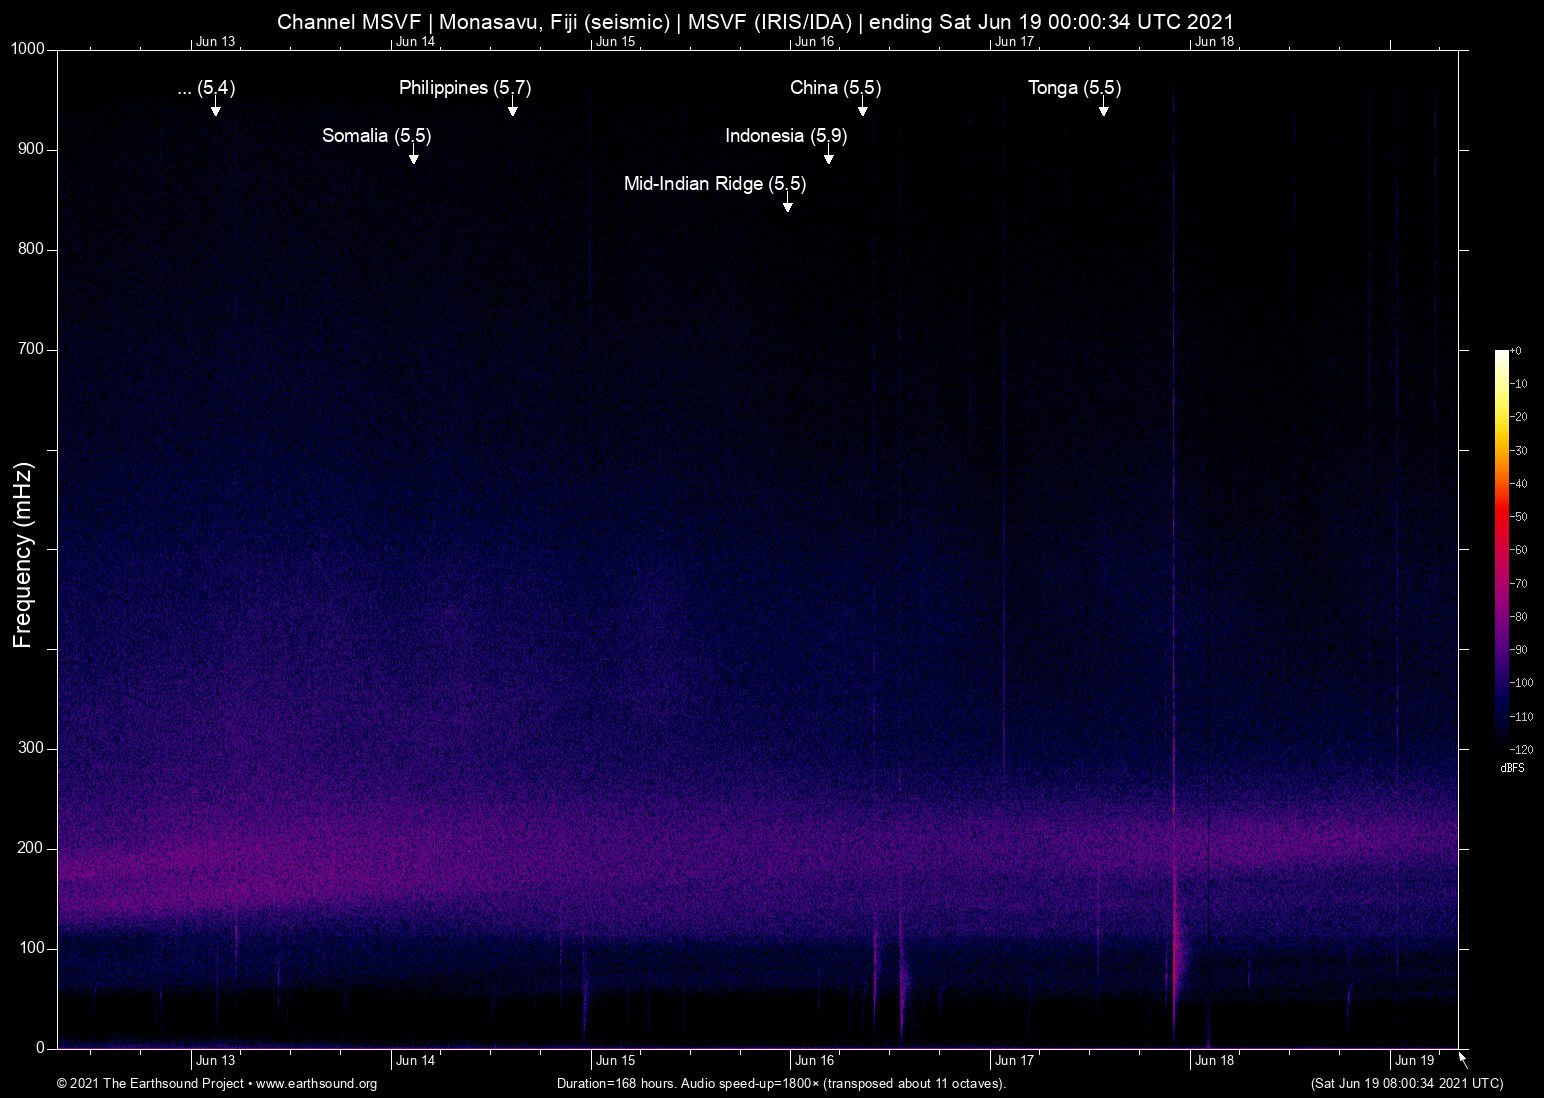The image size is (1544, 1098).
Task: Click the arrow marker below the Philippines (5.7) label
Action: pos(512,109)
